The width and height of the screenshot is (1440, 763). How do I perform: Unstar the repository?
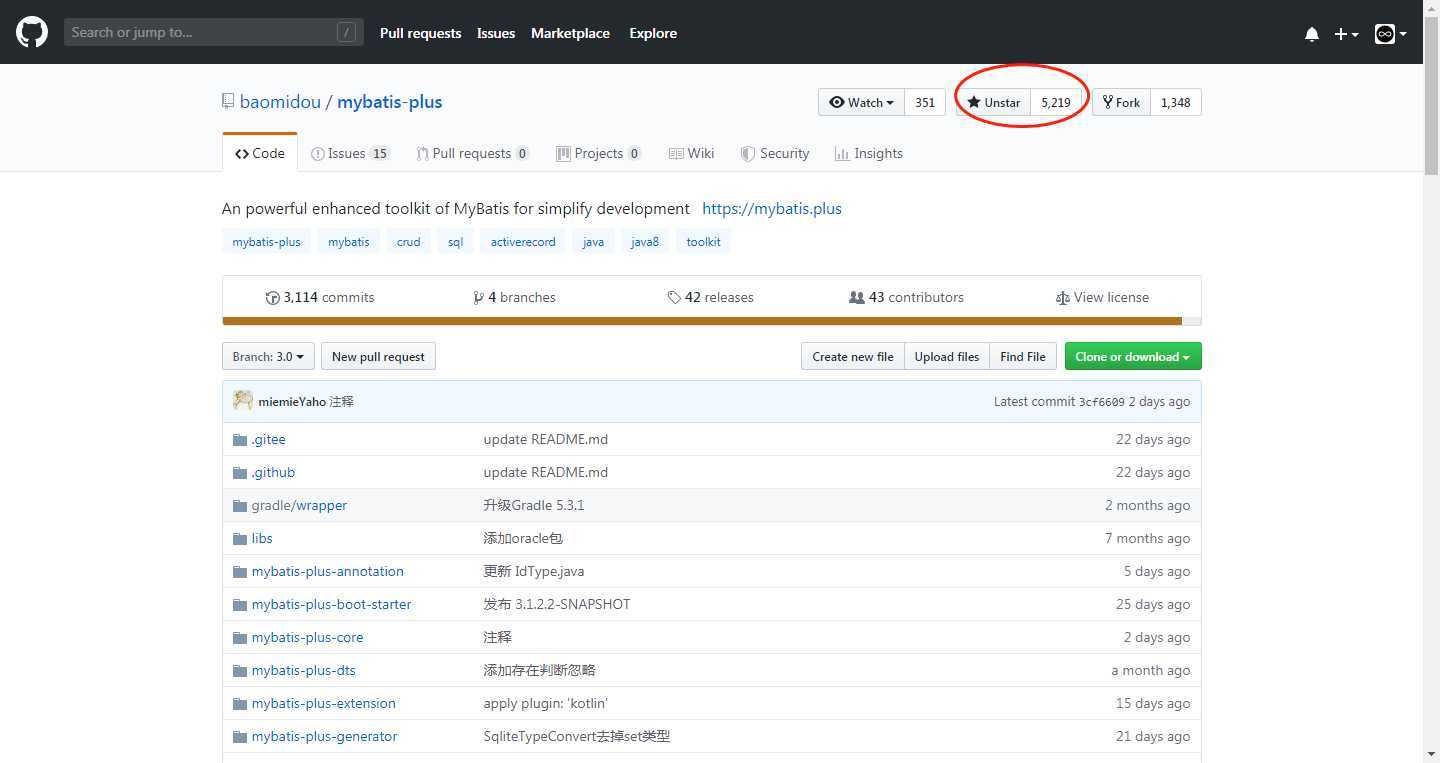993,102
